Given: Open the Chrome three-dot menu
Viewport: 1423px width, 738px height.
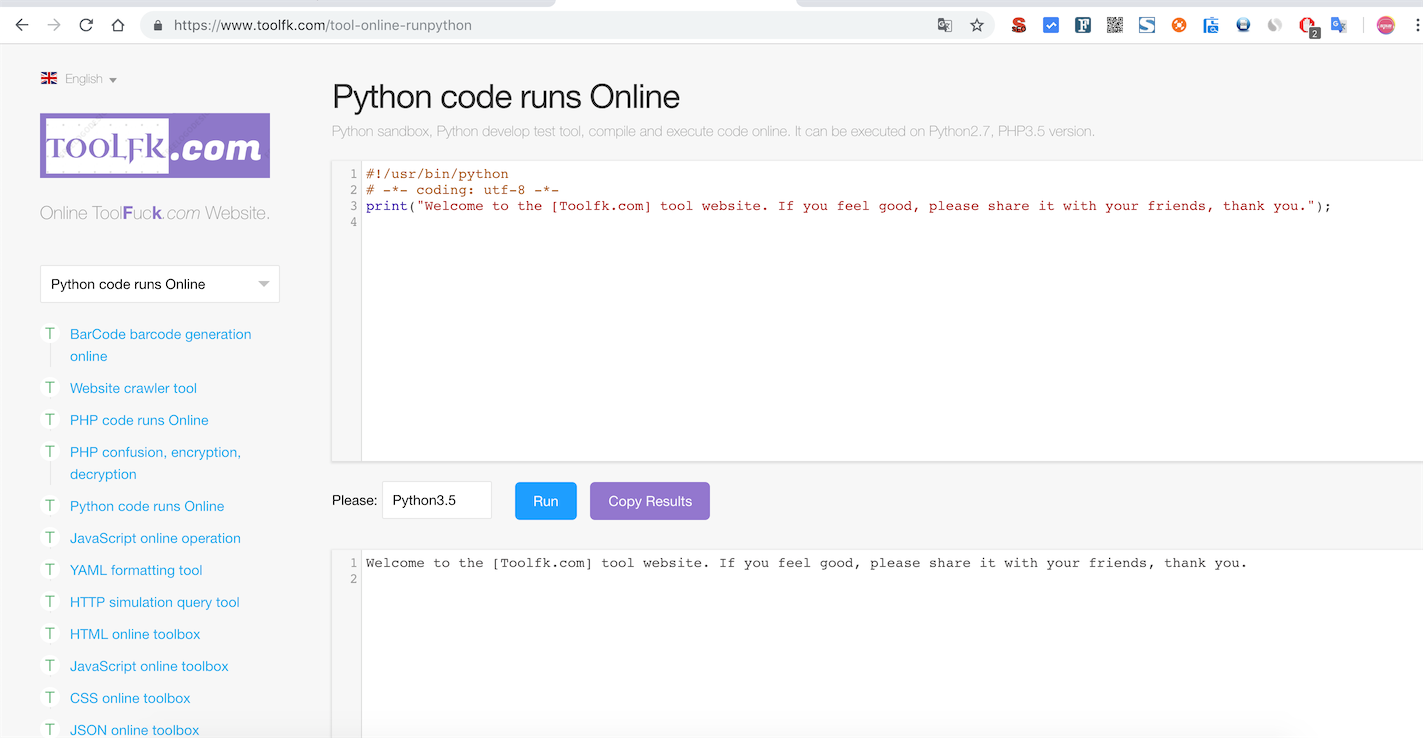Looking at the screenshot, I should pos(1416,25).
